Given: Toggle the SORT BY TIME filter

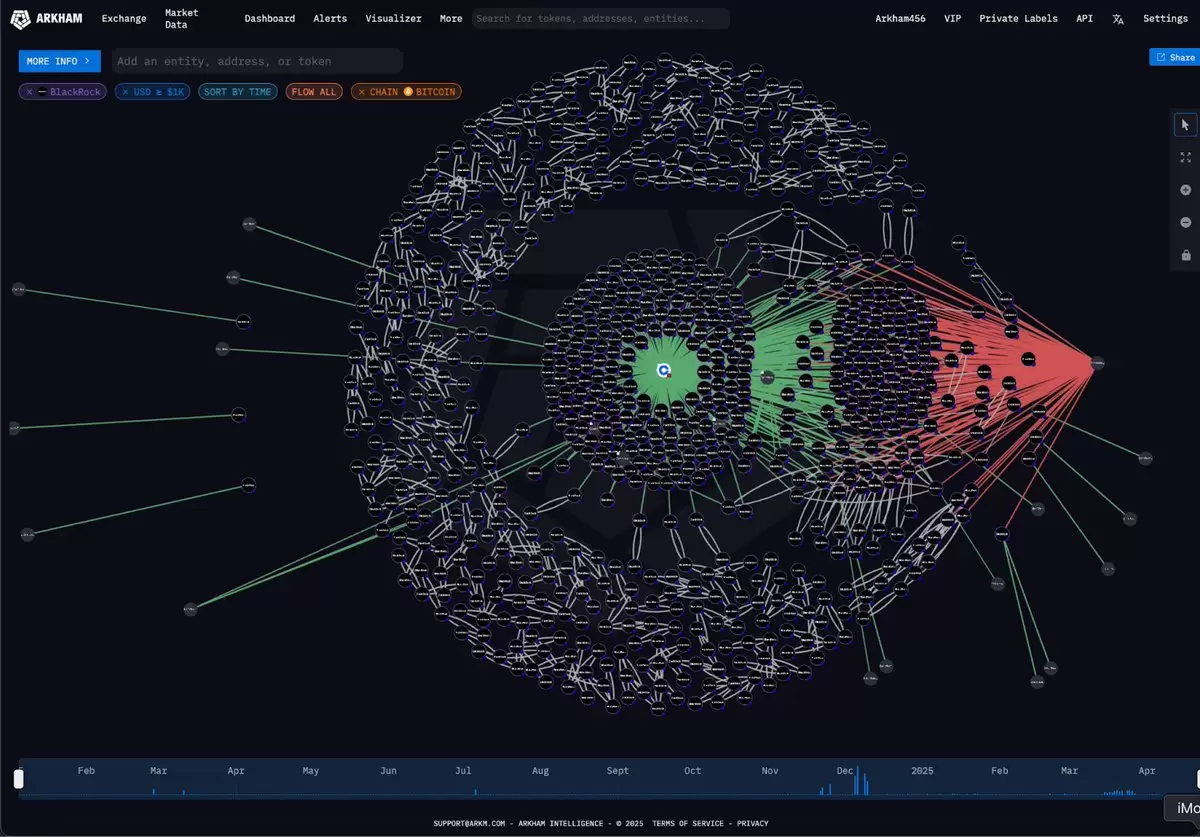Looking at the screenshot, I should pyautogui.click(x=237, y=92).
